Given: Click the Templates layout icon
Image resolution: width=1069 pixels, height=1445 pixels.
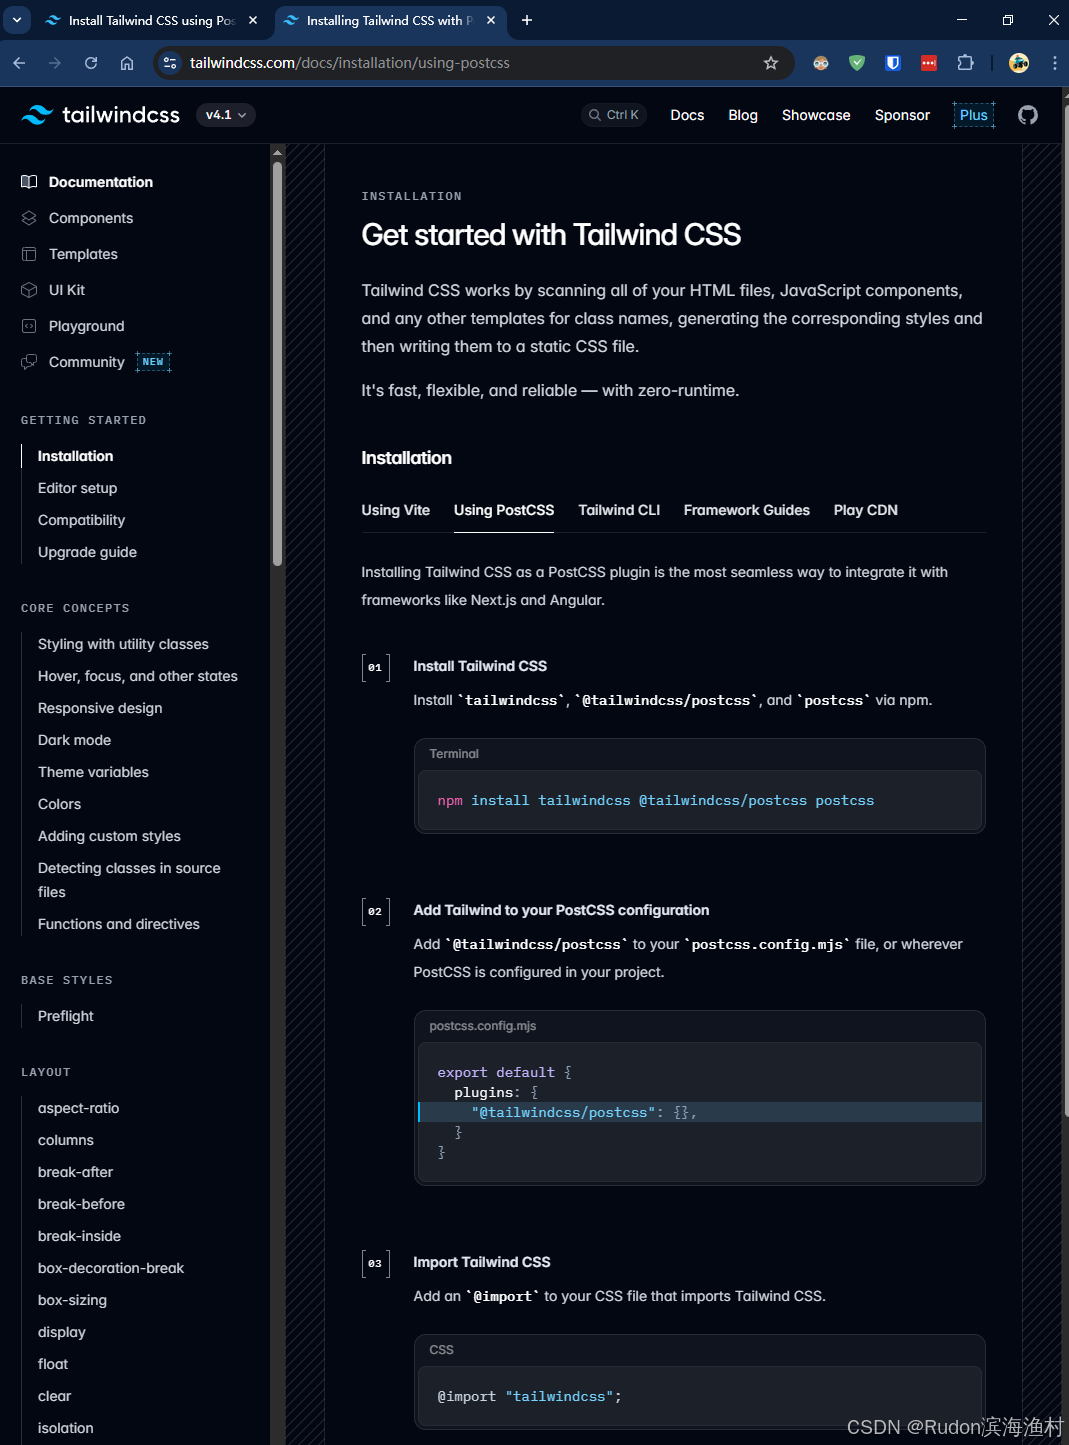Looking at the screenshot, I should (x=29, y=254).
